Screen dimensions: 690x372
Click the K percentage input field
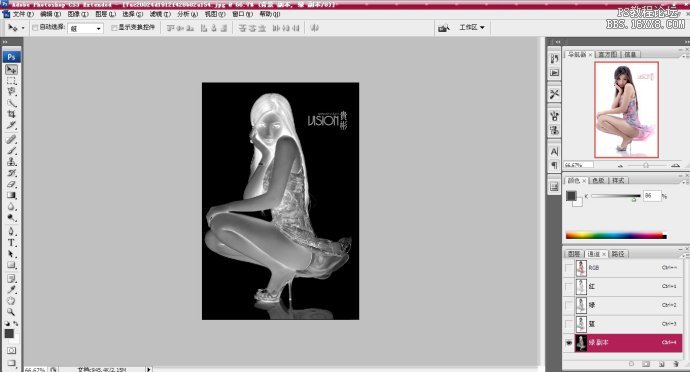[652, 195]
